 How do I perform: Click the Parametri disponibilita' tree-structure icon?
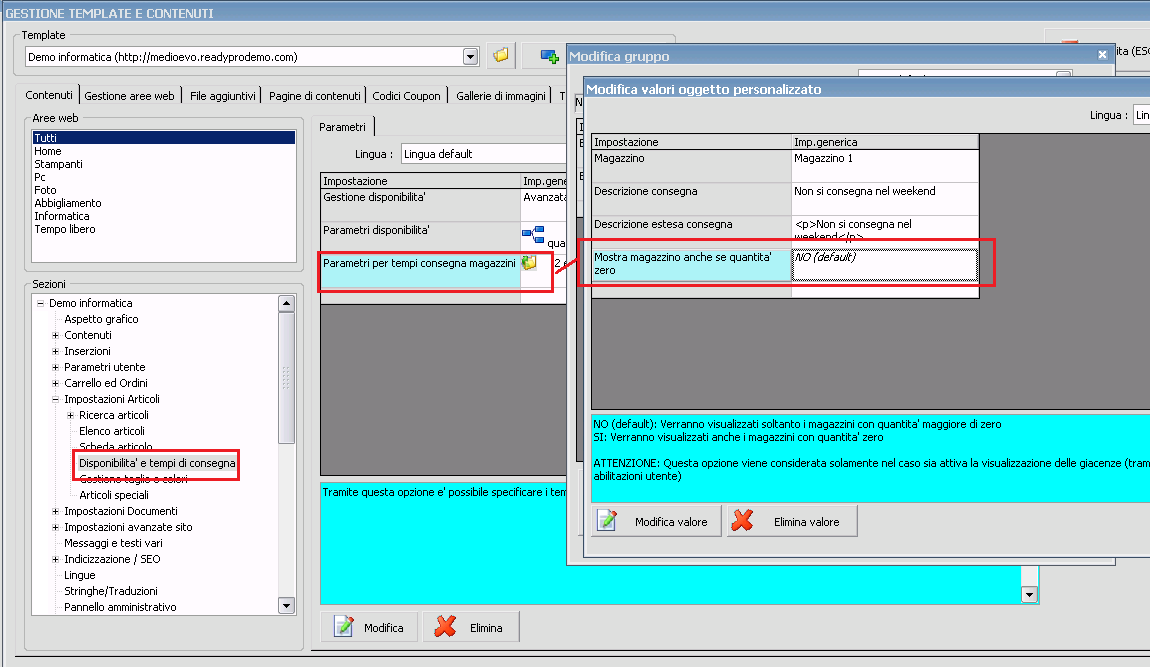[x=533, y=236]
